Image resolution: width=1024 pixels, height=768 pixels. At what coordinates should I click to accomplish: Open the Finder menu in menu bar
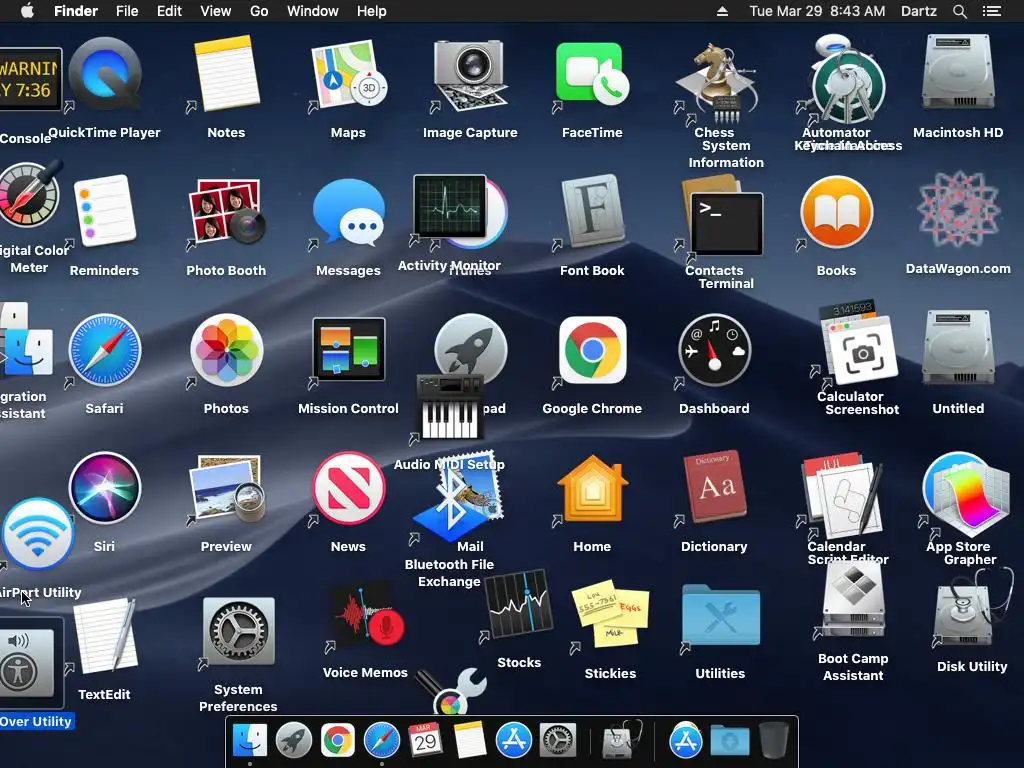76,11
